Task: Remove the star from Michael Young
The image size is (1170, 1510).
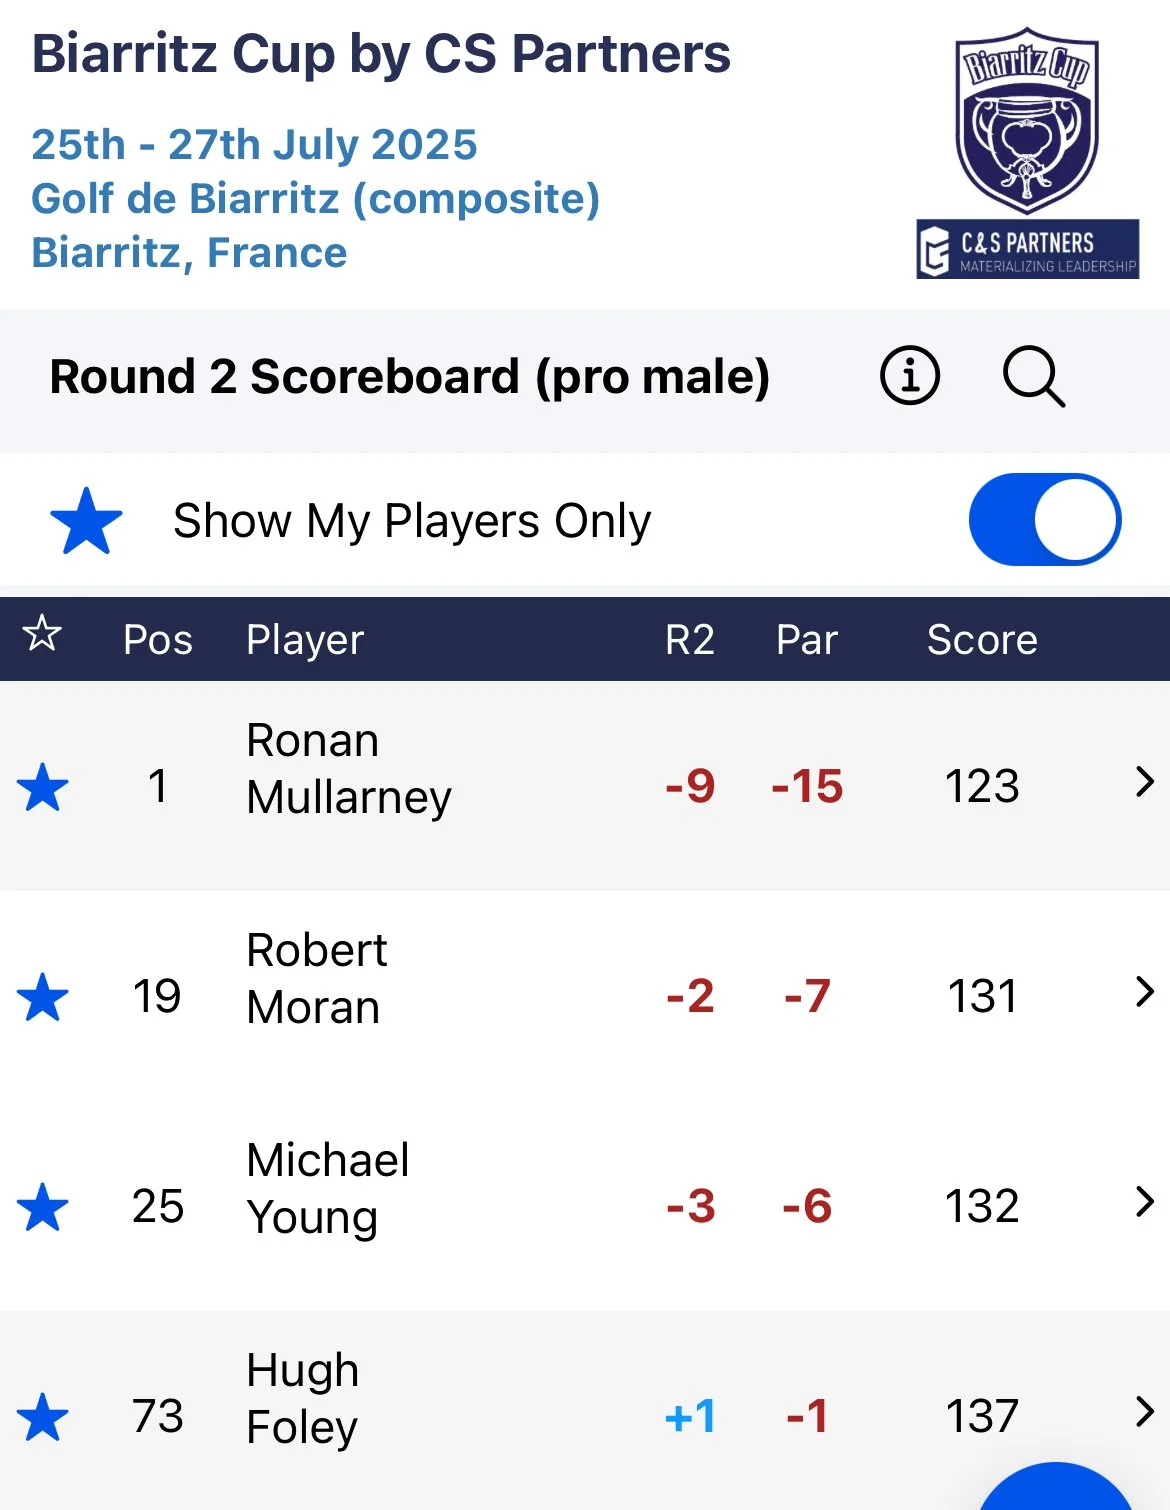Action: 43,1207
